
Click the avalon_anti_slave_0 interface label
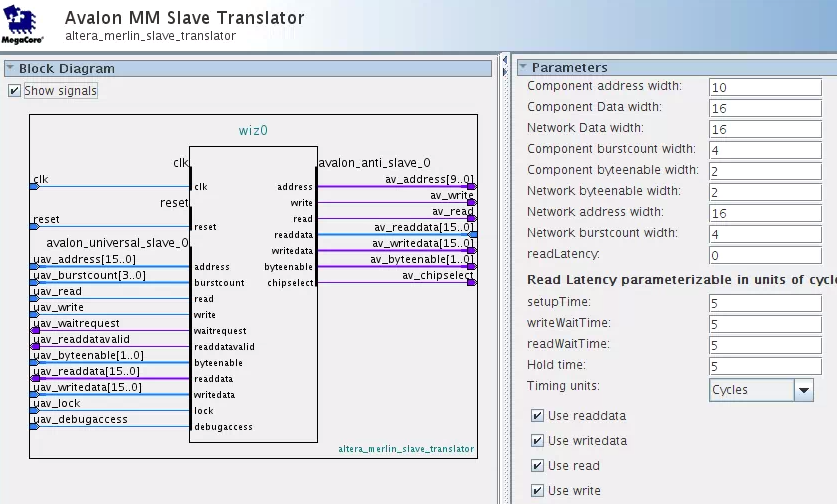[374, 163]
